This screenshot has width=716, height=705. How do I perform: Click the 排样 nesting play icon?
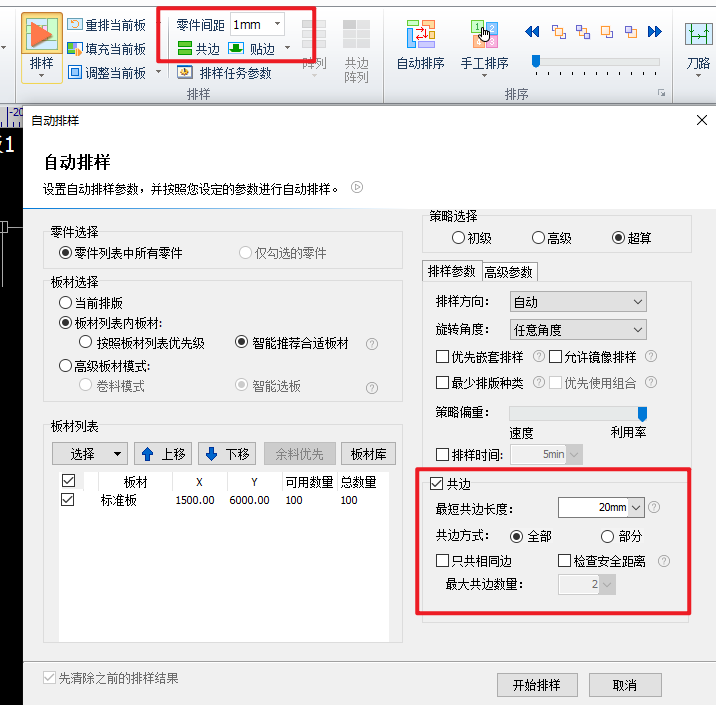[42, 34]
